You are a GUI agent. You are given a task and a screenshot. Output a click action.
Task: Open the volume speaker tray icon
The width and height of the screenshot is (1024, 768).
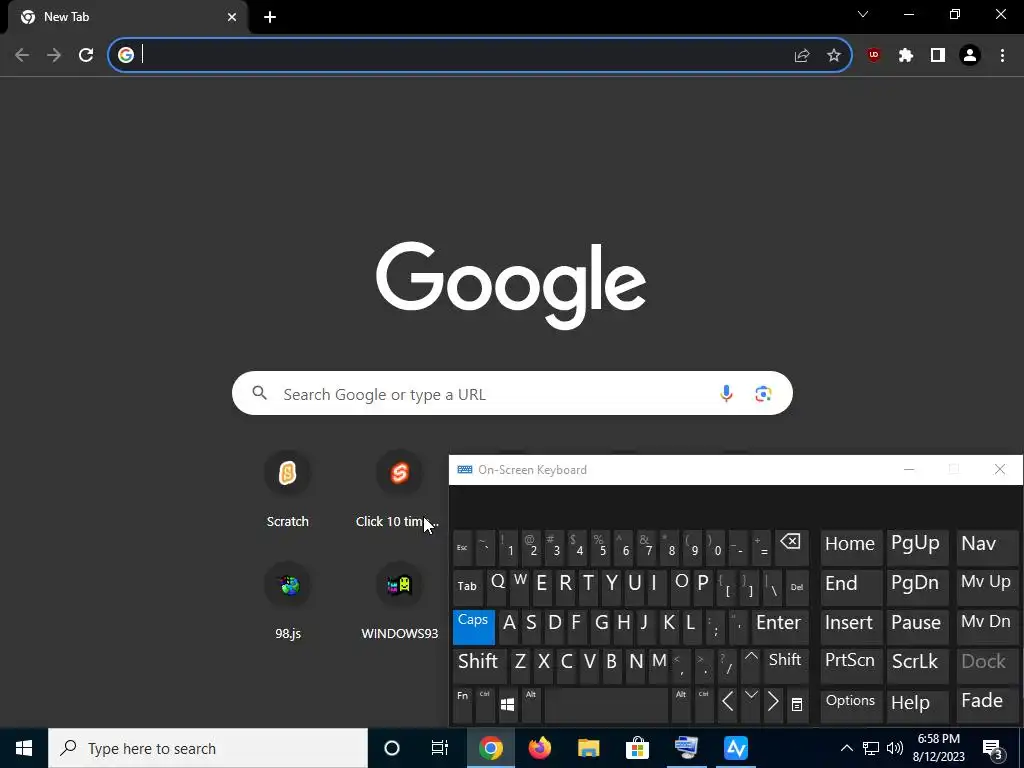(x=895, y=748)
